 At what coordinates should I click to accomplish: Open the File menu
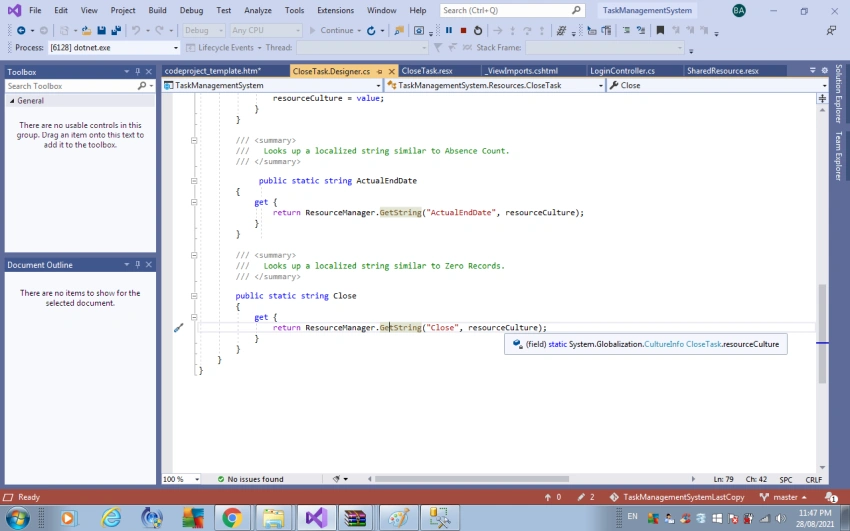click(35, 10)
